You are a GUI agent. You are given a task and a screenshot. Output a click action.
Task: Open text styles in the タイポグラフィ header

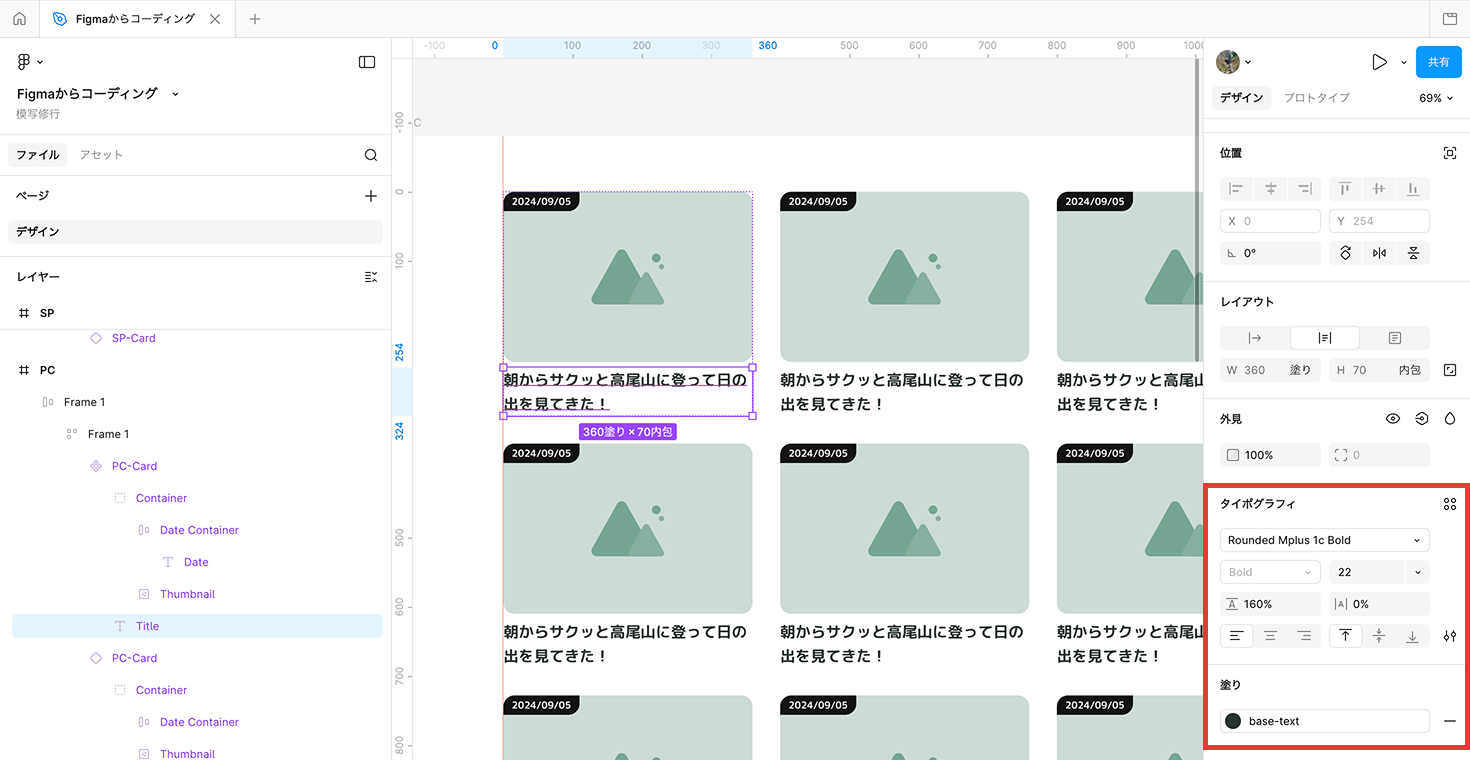pyautogui.click(x=1450, y=504)
